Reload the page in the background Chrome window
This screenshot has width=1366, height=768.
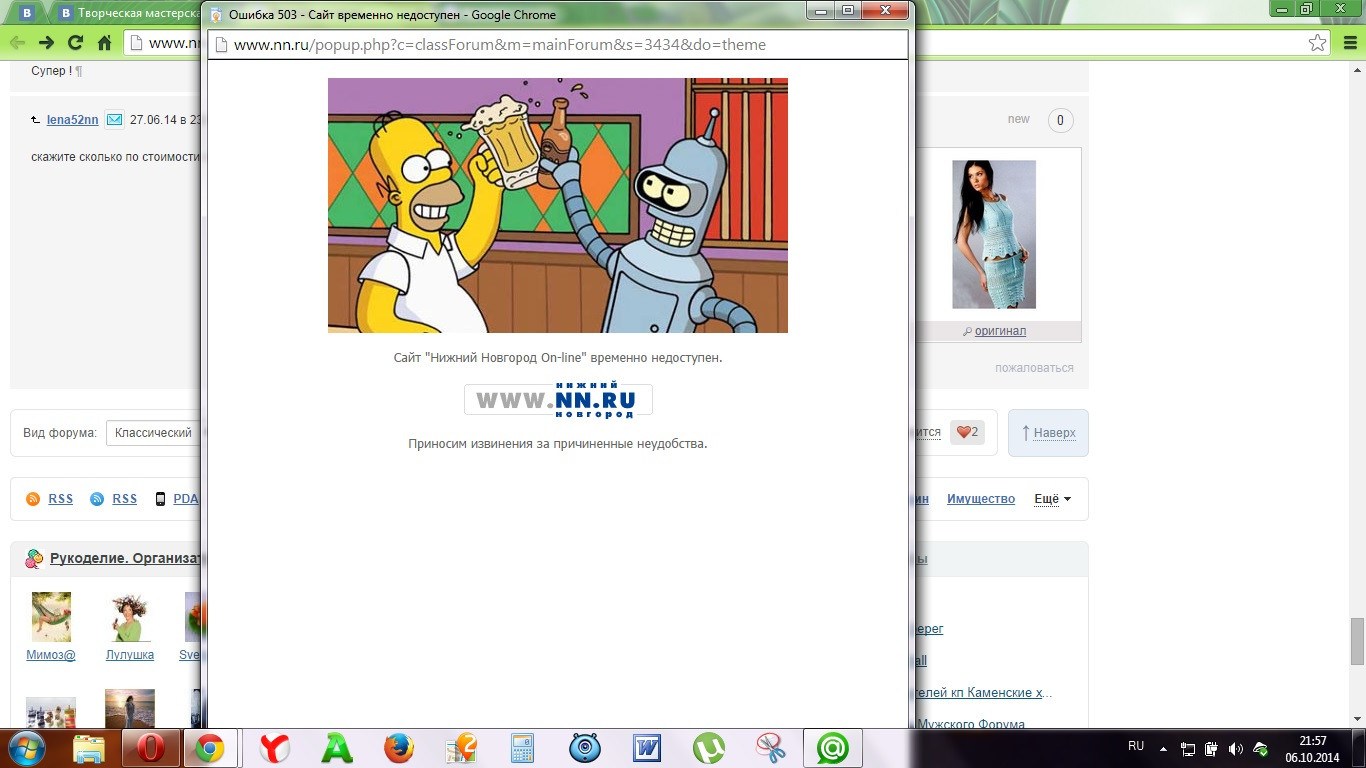75,43
